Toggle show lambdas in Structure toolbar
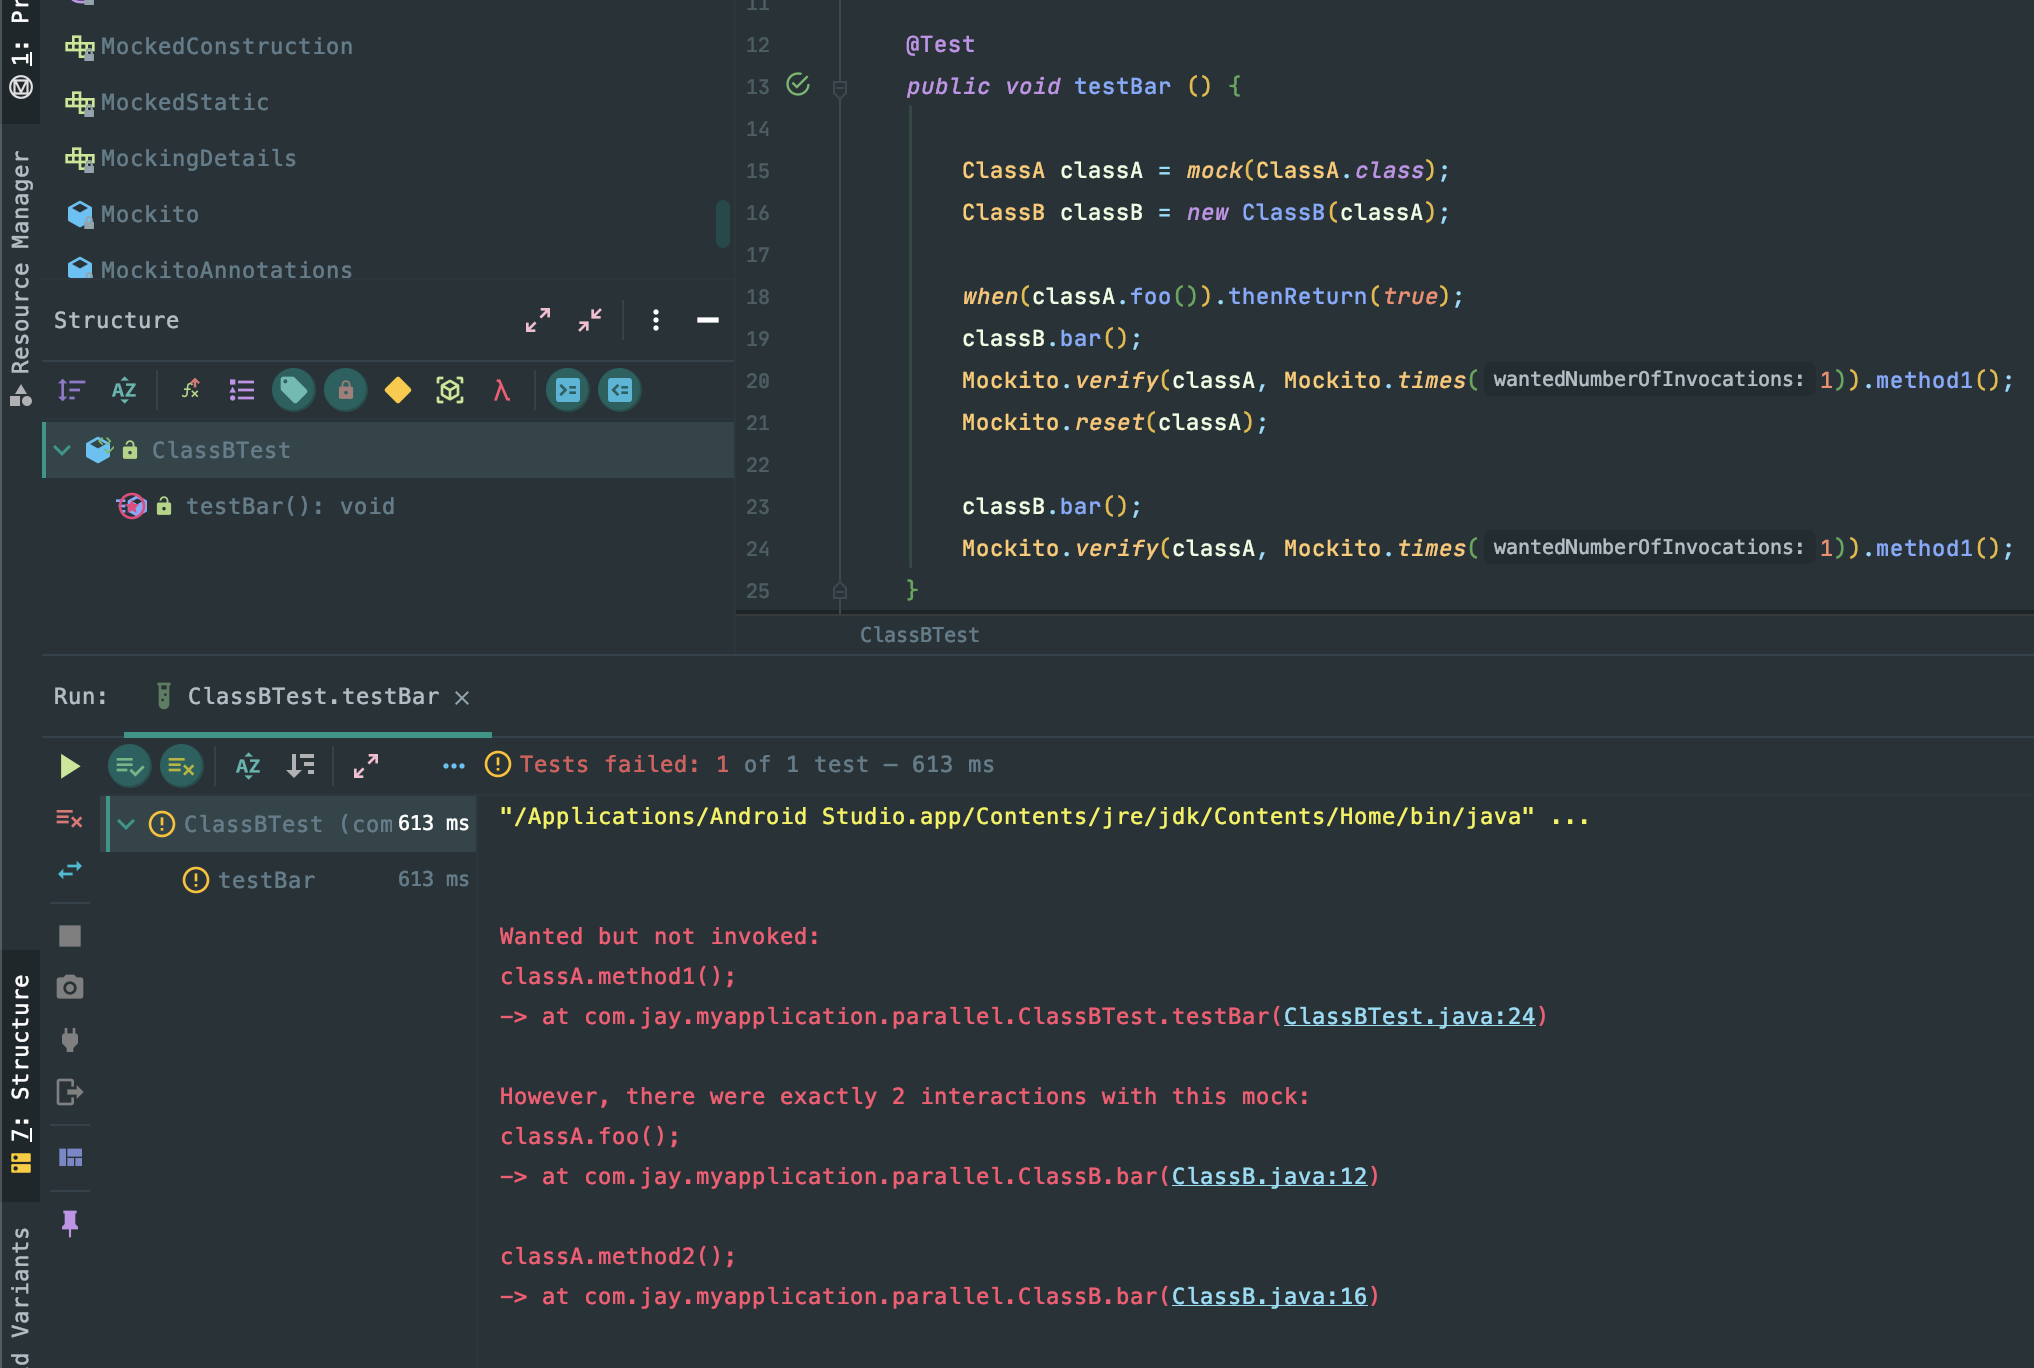Image resolution: width=2034 pixels, height=1368 pixels. (x=502, y=390)
